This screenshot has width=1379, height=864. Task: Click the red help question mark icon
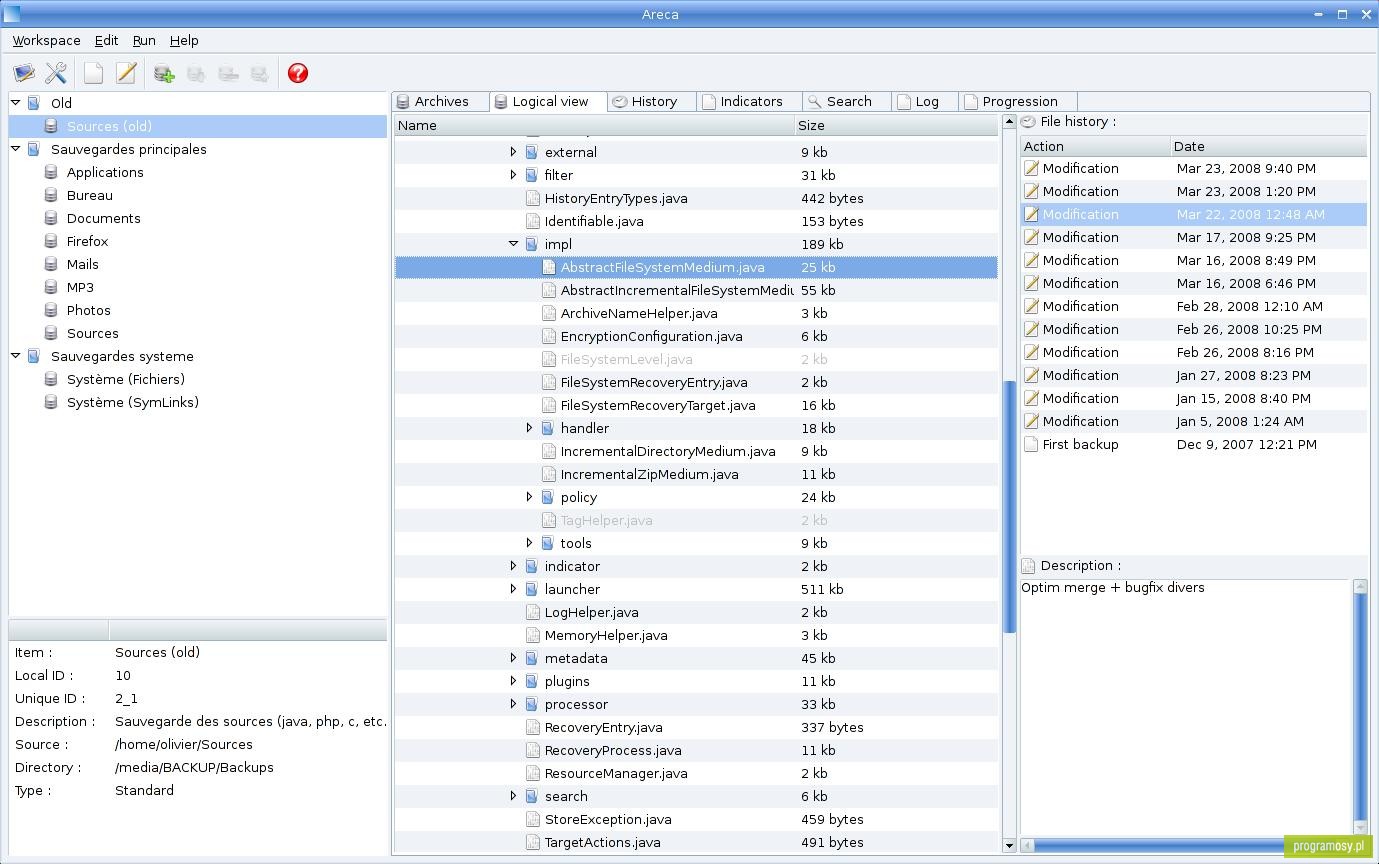click(297, 73)
